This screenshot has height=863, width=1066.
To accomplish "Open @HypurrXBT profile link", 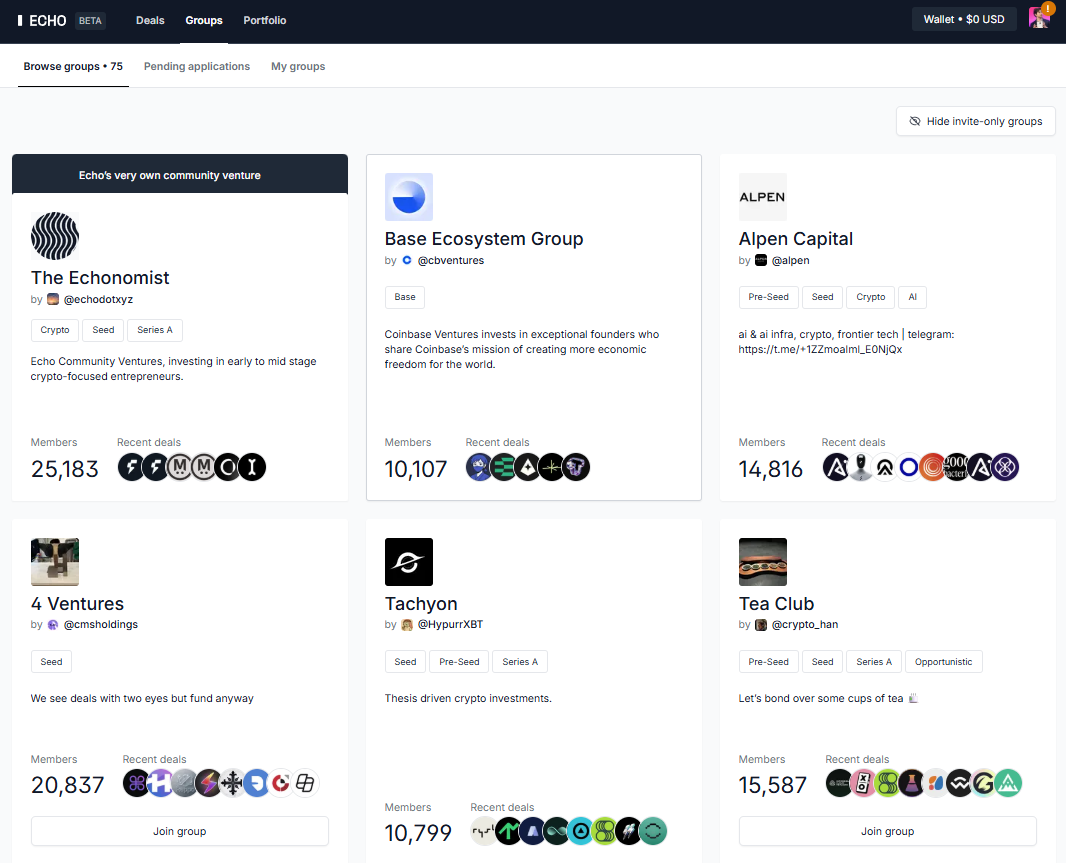I will (x=450, y=624).
